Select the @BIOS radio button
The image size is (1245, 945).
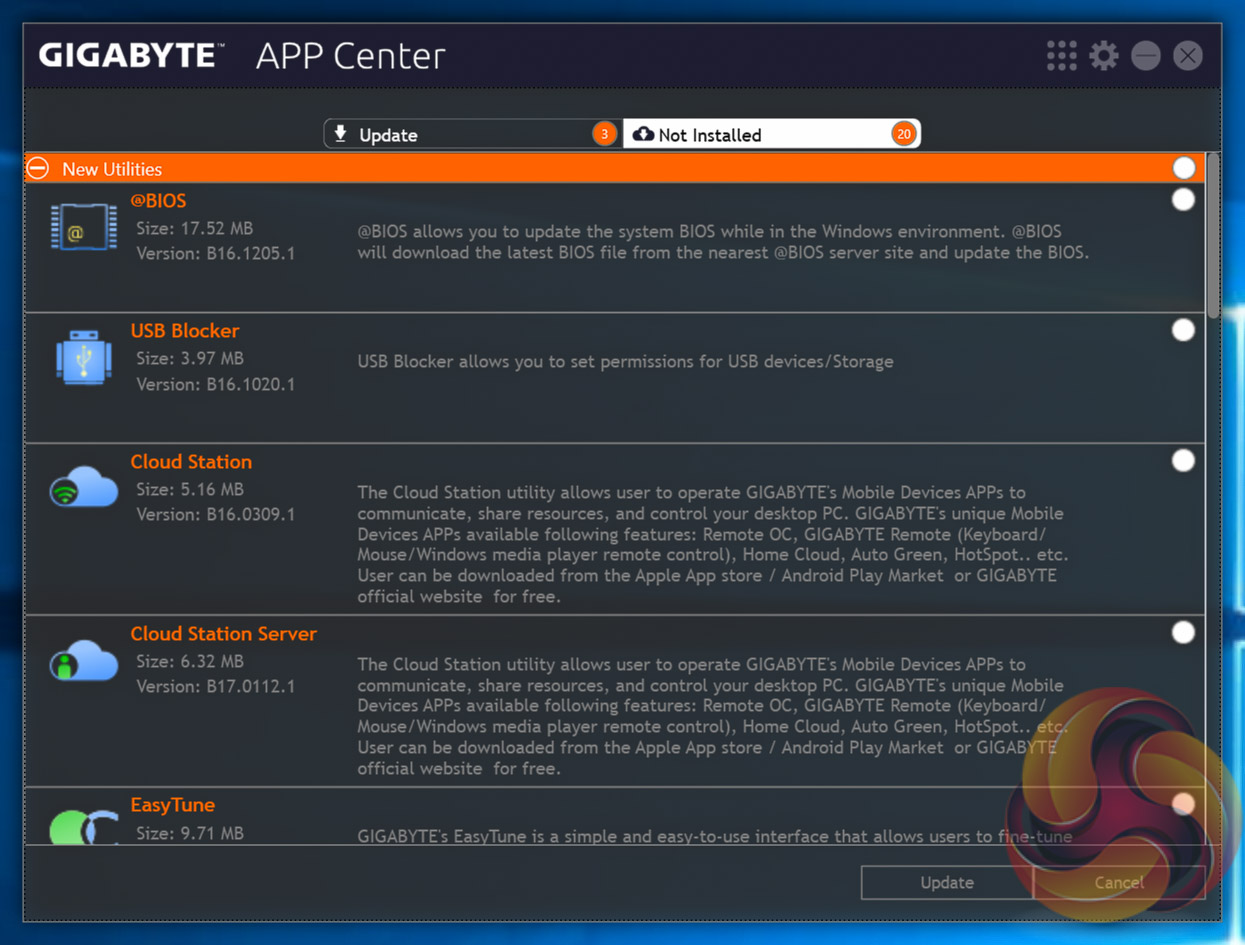click(1183, 200)
